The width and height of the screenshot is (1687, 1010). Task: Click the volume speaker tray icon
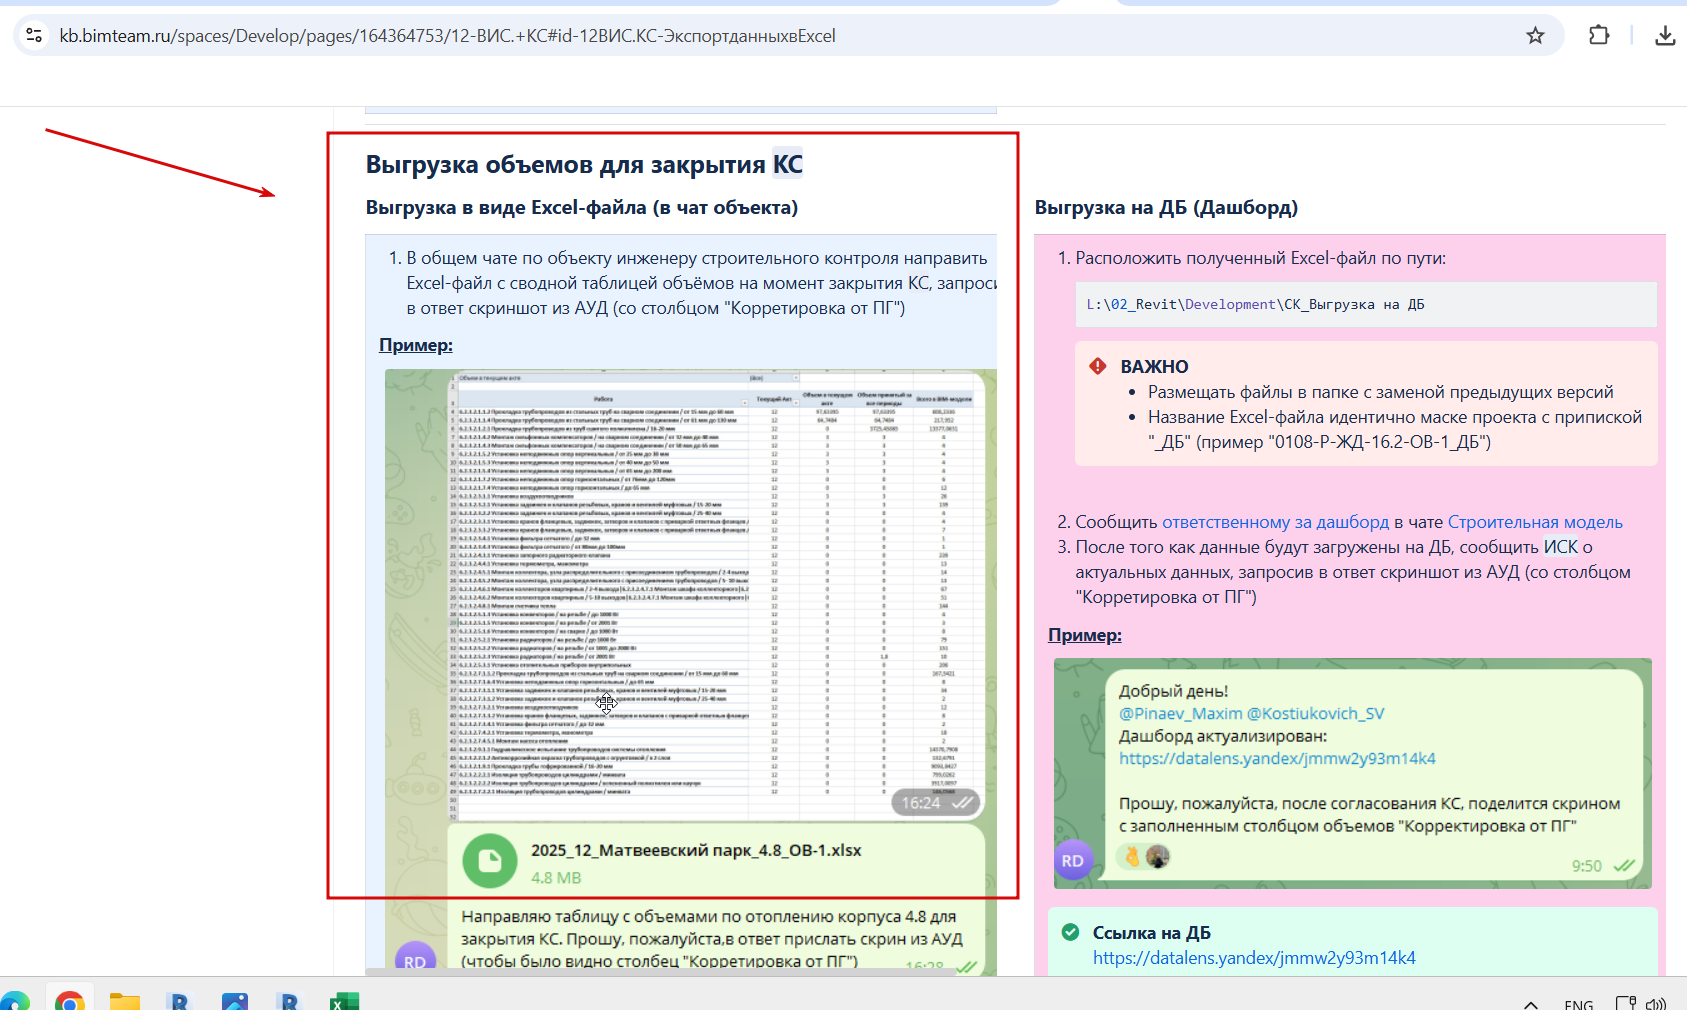pos(1656,1003)
